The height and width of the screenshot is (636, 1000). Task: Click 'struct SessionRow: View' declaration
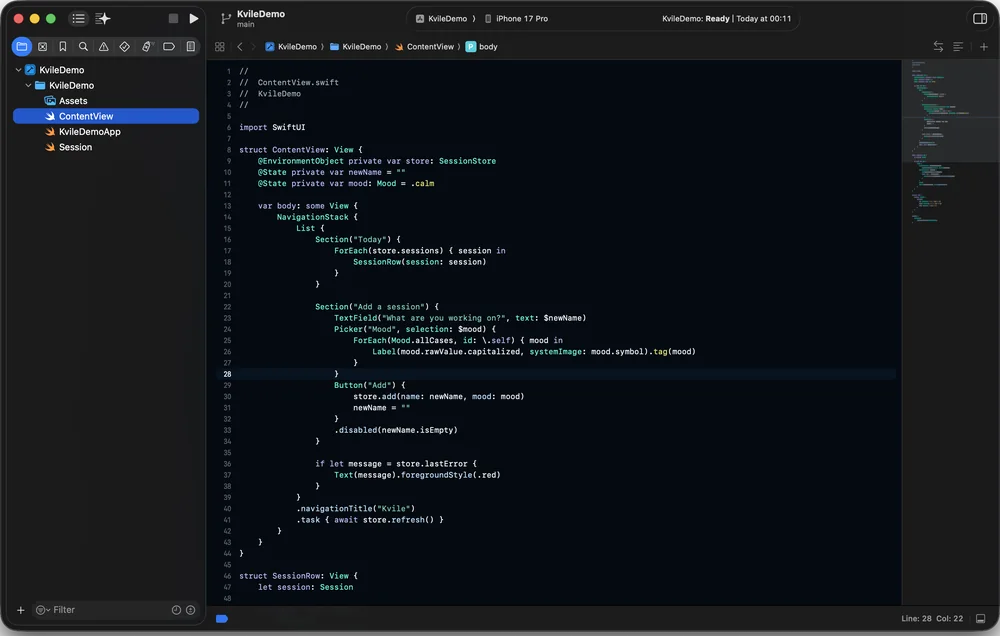294,576
